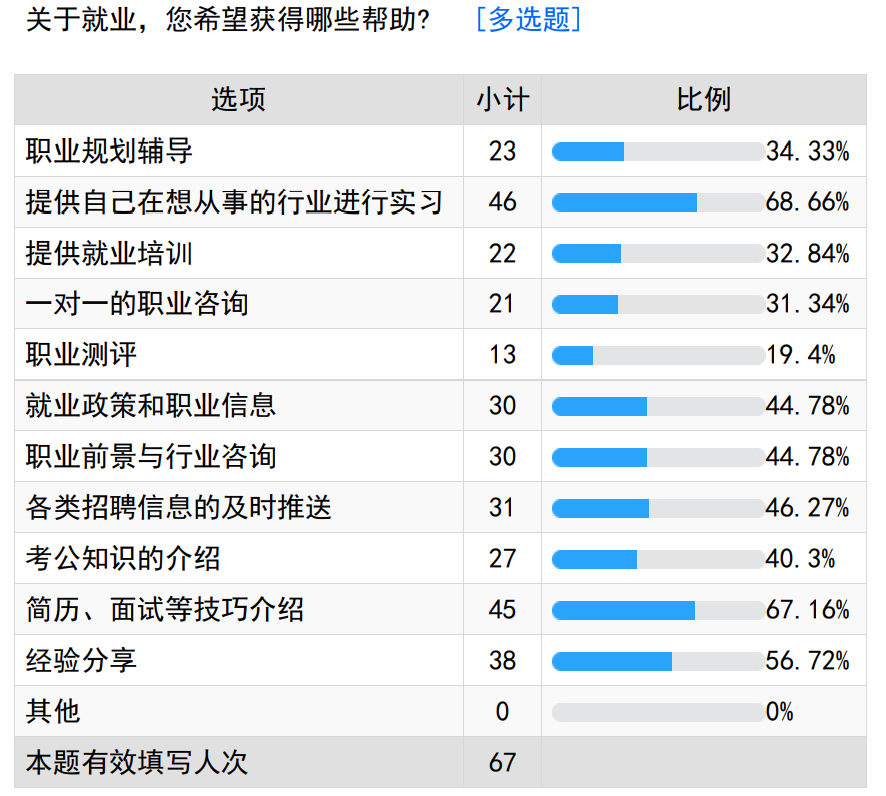Click the 选项 column header
The image size is (886, 796).
(x=238, y=100)
